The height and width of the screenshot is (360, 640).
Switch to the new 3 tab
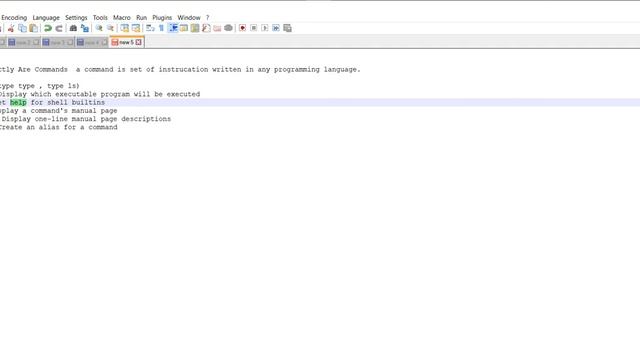click(58, 42)
